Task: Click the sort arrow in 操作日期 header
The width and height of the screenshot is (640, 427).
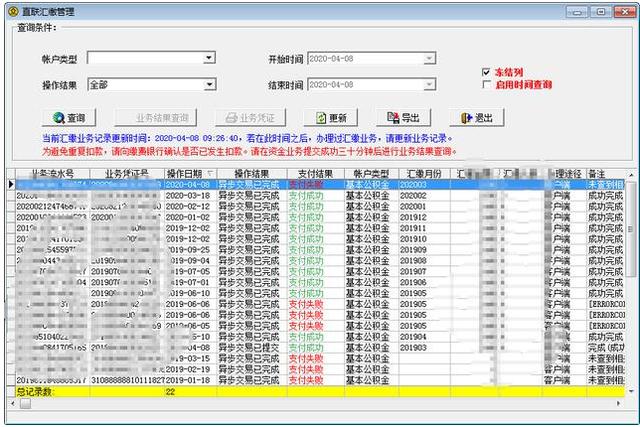Action: coord(211,174)
